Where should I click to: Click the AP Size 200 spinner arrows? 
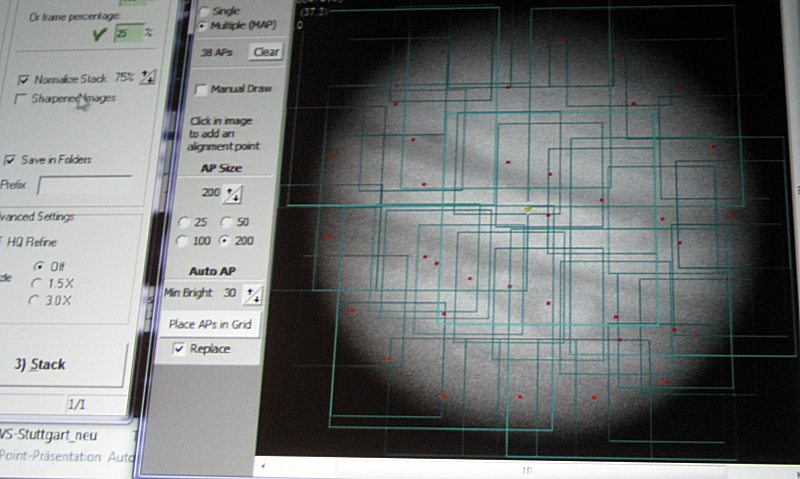point(233,193)
